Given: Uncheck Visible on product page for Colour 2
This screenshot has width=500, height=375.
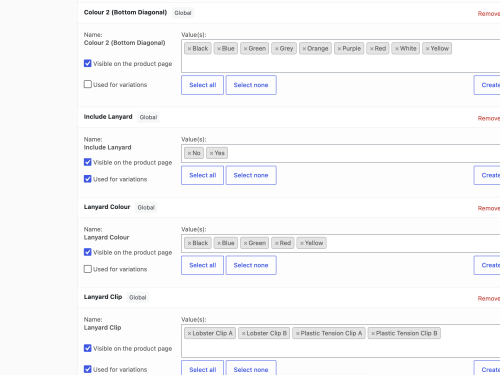Looking at the screenshot, I should click(88, 63).
